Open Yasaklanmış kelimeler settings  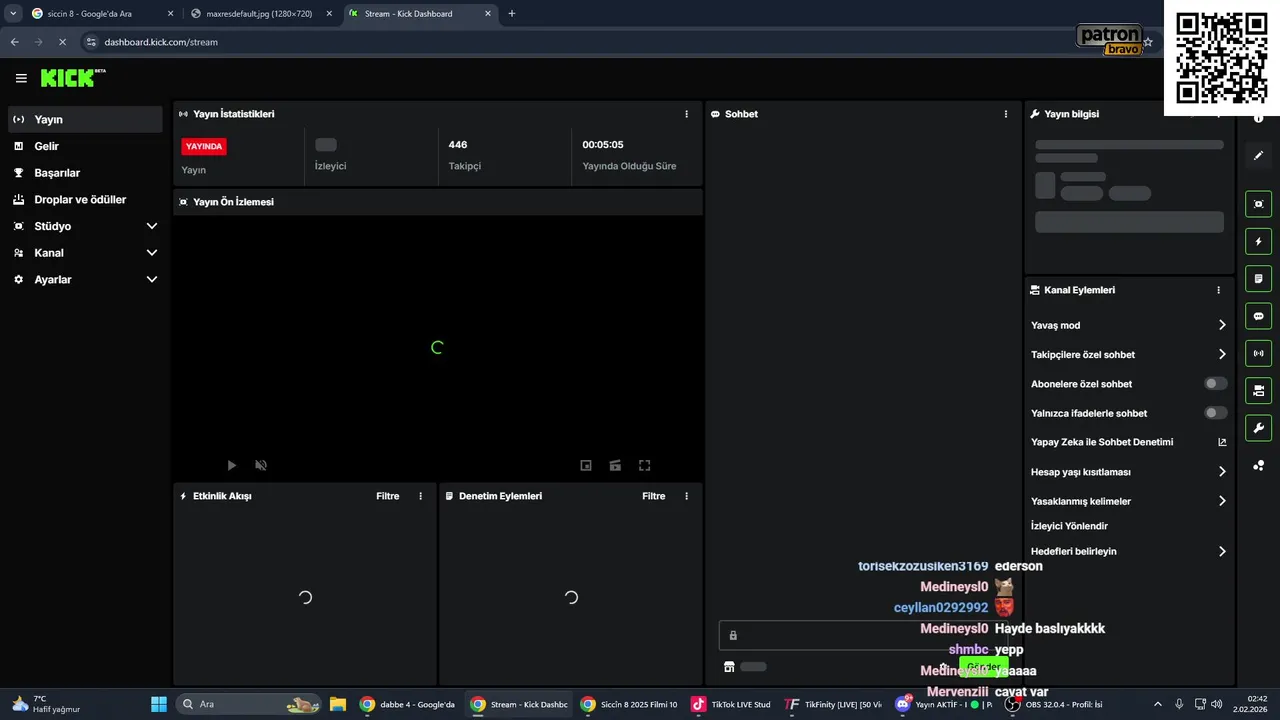coord(1129,501)
